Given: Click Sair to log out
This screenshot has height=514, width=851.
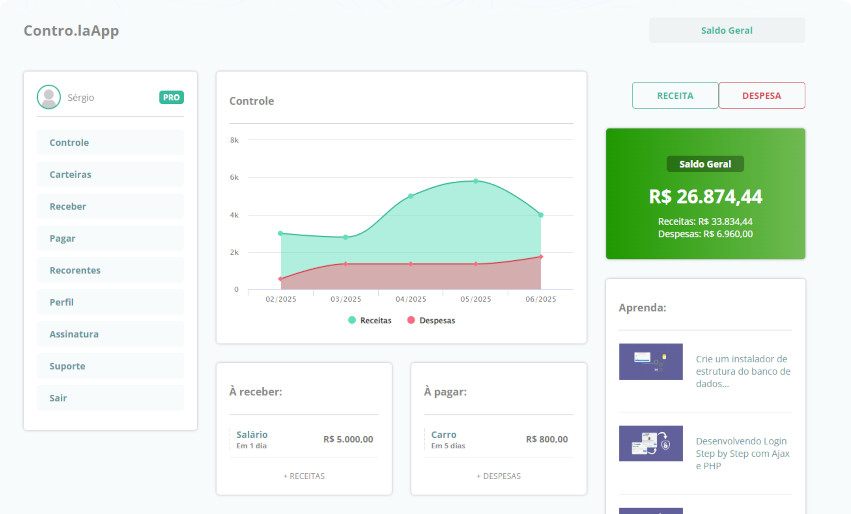Looking at the screenshot, I should [x=110, y=398].
